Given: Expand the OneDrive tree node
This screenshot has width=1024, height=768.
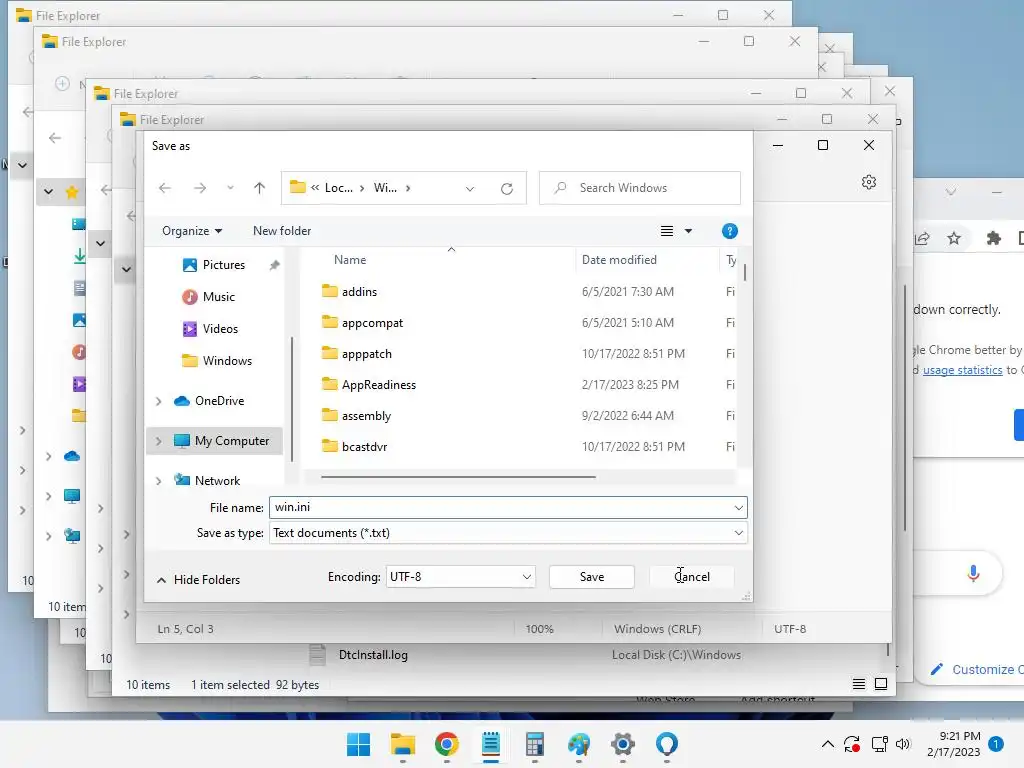Looking at the screenshot, I should 159,401.
